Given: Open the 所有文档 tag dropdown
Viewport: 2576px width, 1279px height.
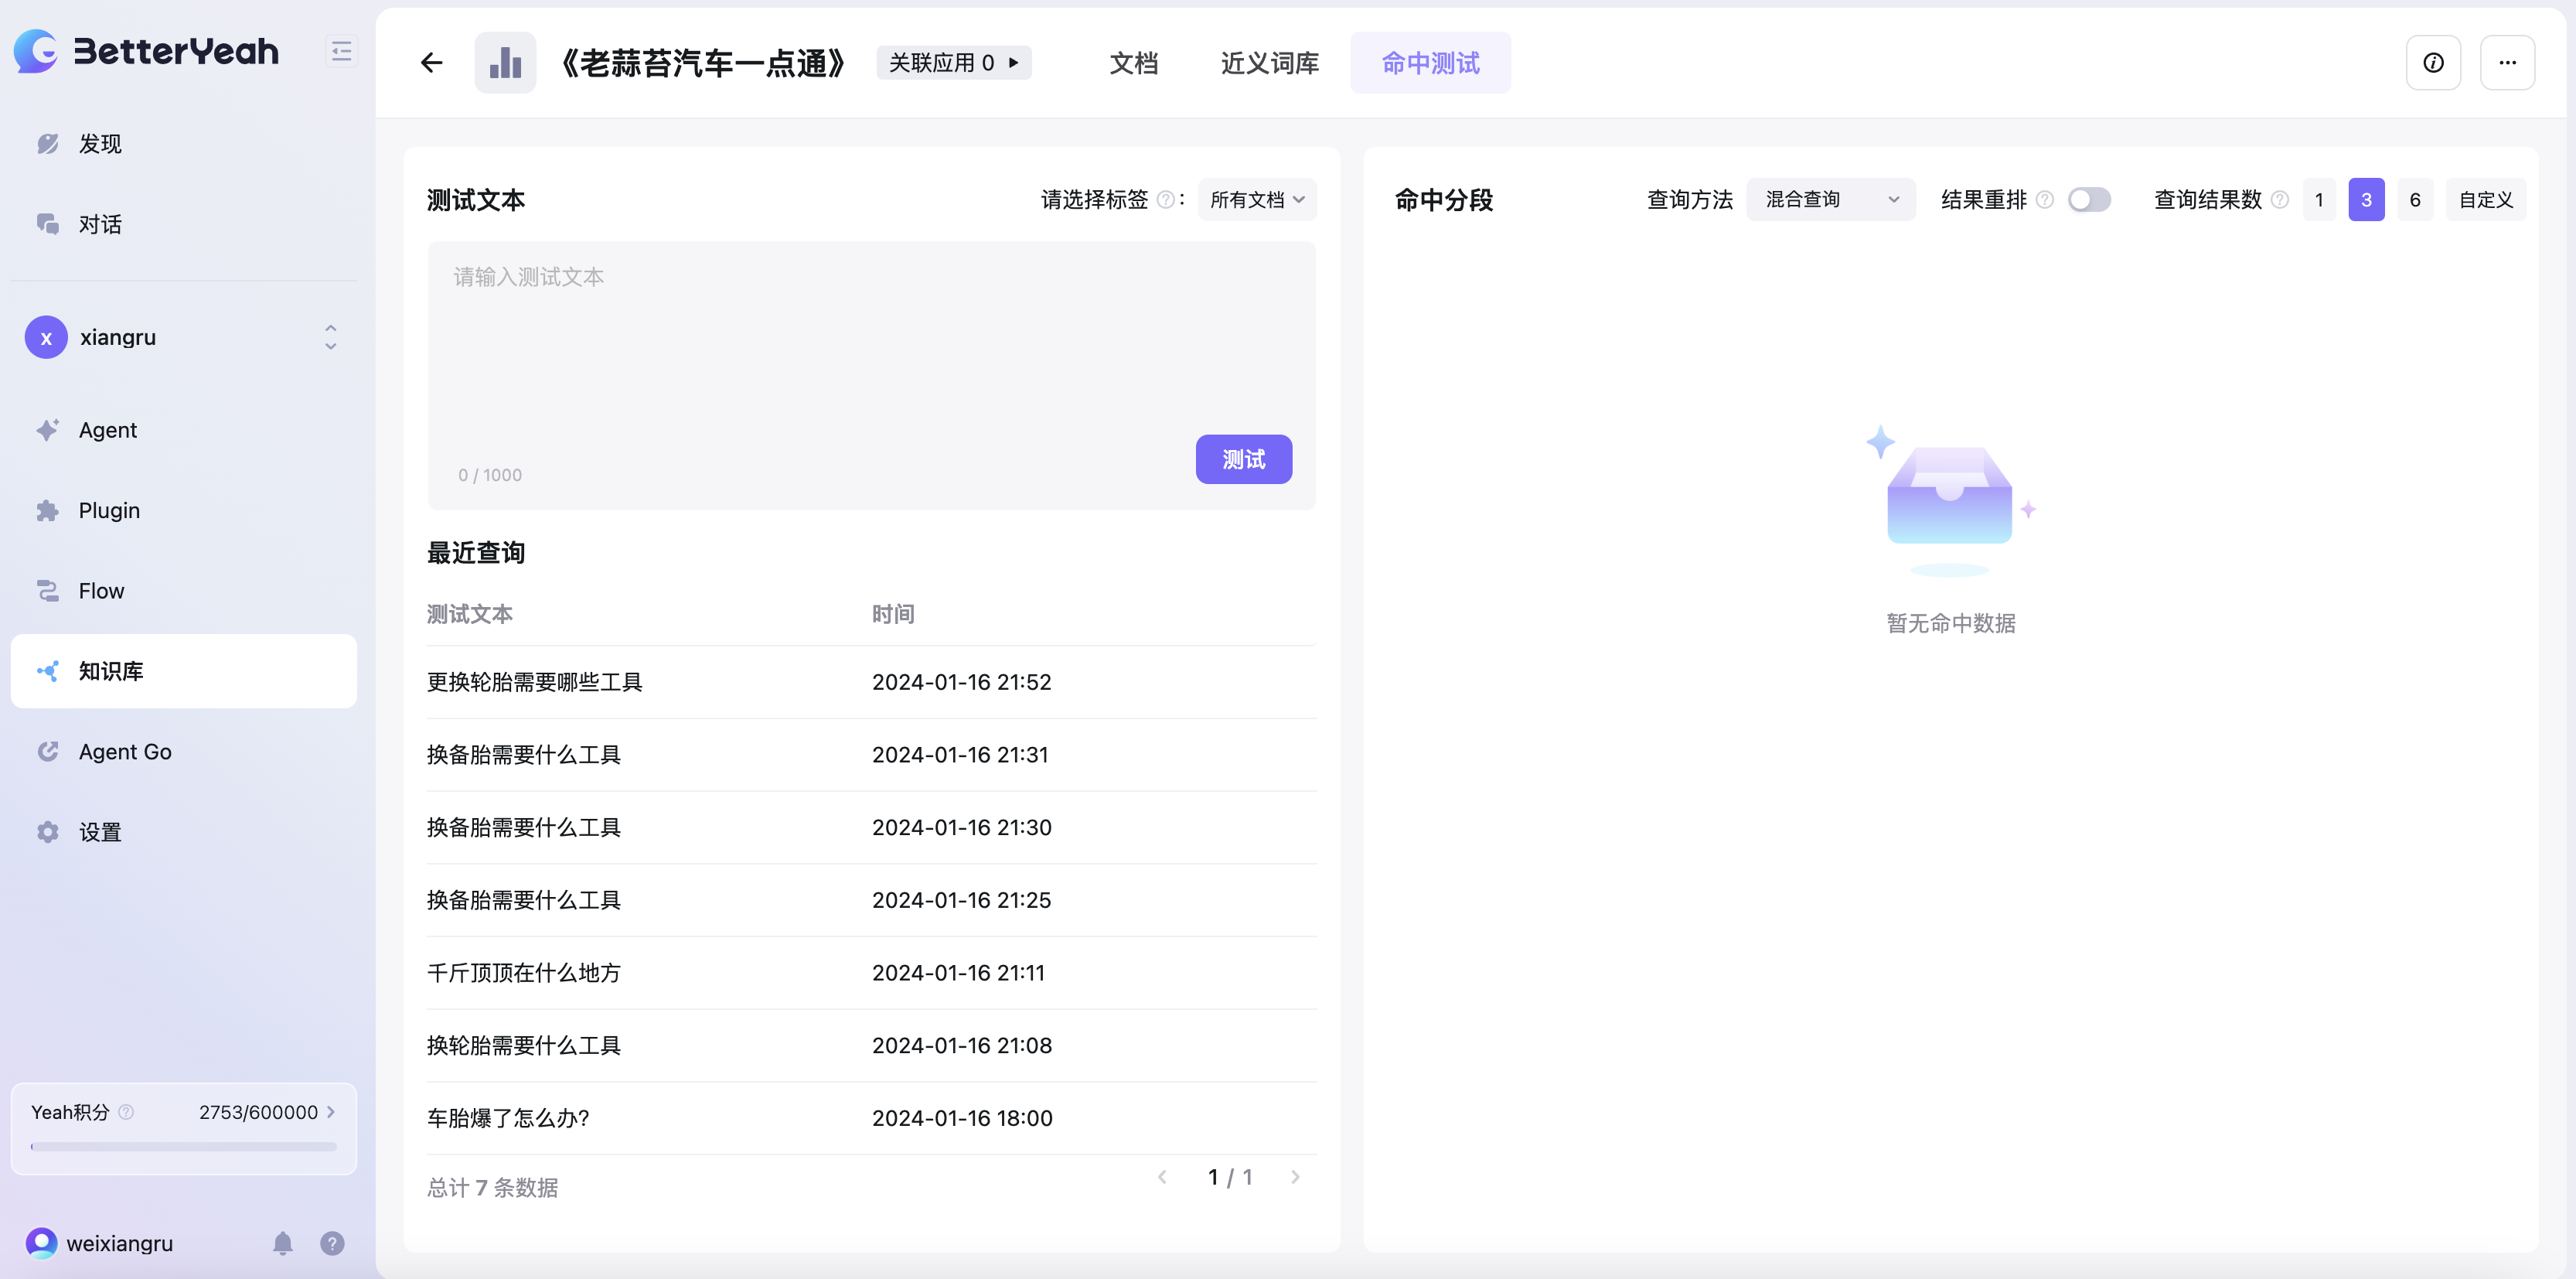Looking at the screenshot, I should 1257,200.
